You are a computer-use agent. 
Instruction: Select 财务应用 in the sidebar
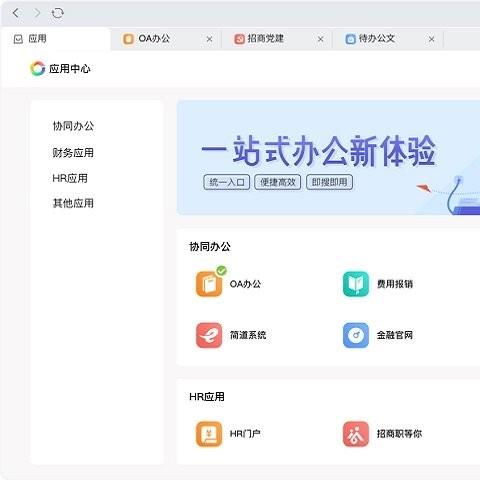tap(73, 153)
